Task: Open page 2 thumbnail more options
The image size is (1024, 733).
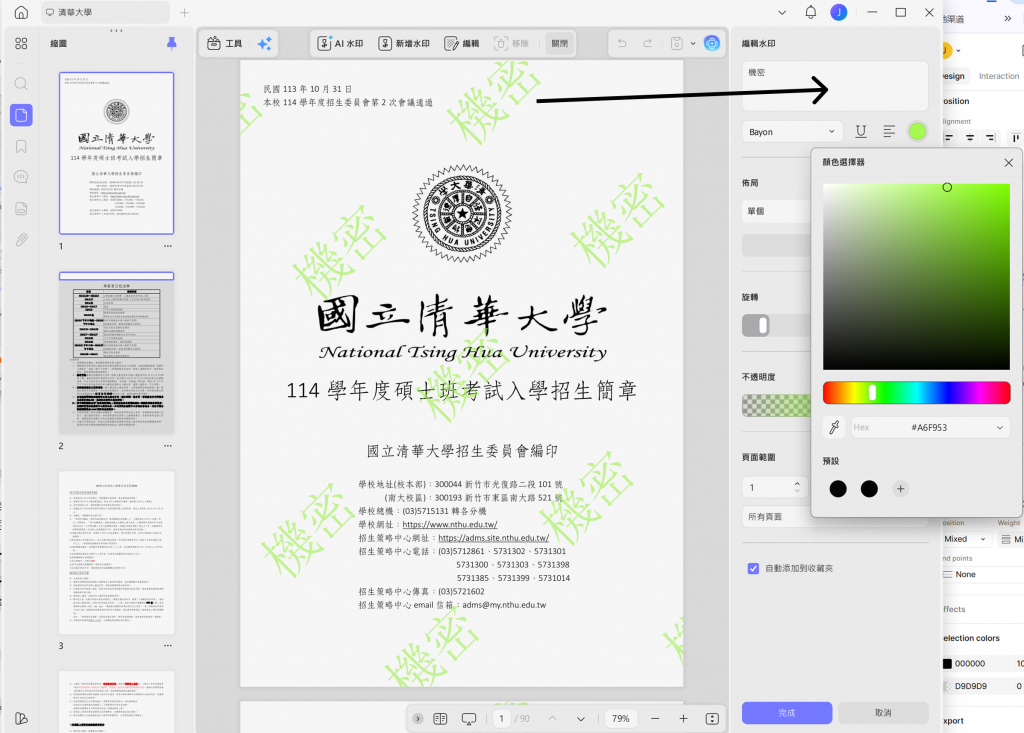Action: coord(168,446)
